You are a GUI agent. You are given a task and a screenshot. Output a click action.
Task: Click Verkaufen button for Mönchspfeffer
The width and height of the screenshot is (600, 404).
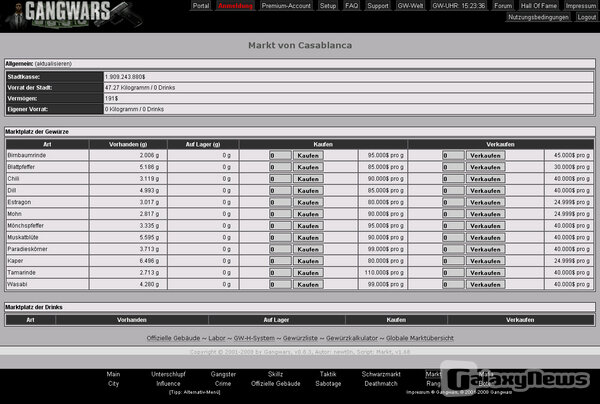pos(485,226)
